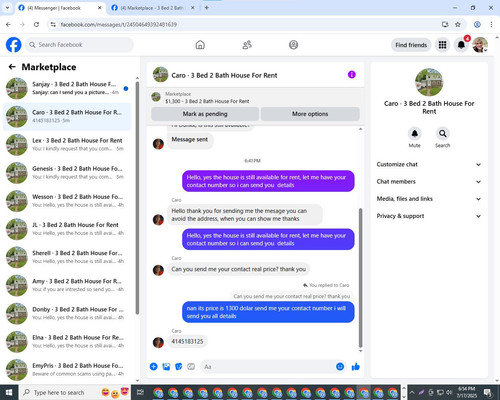Expand Privacy & support section
The image size is (500, 400).
[x=429, y=216]
